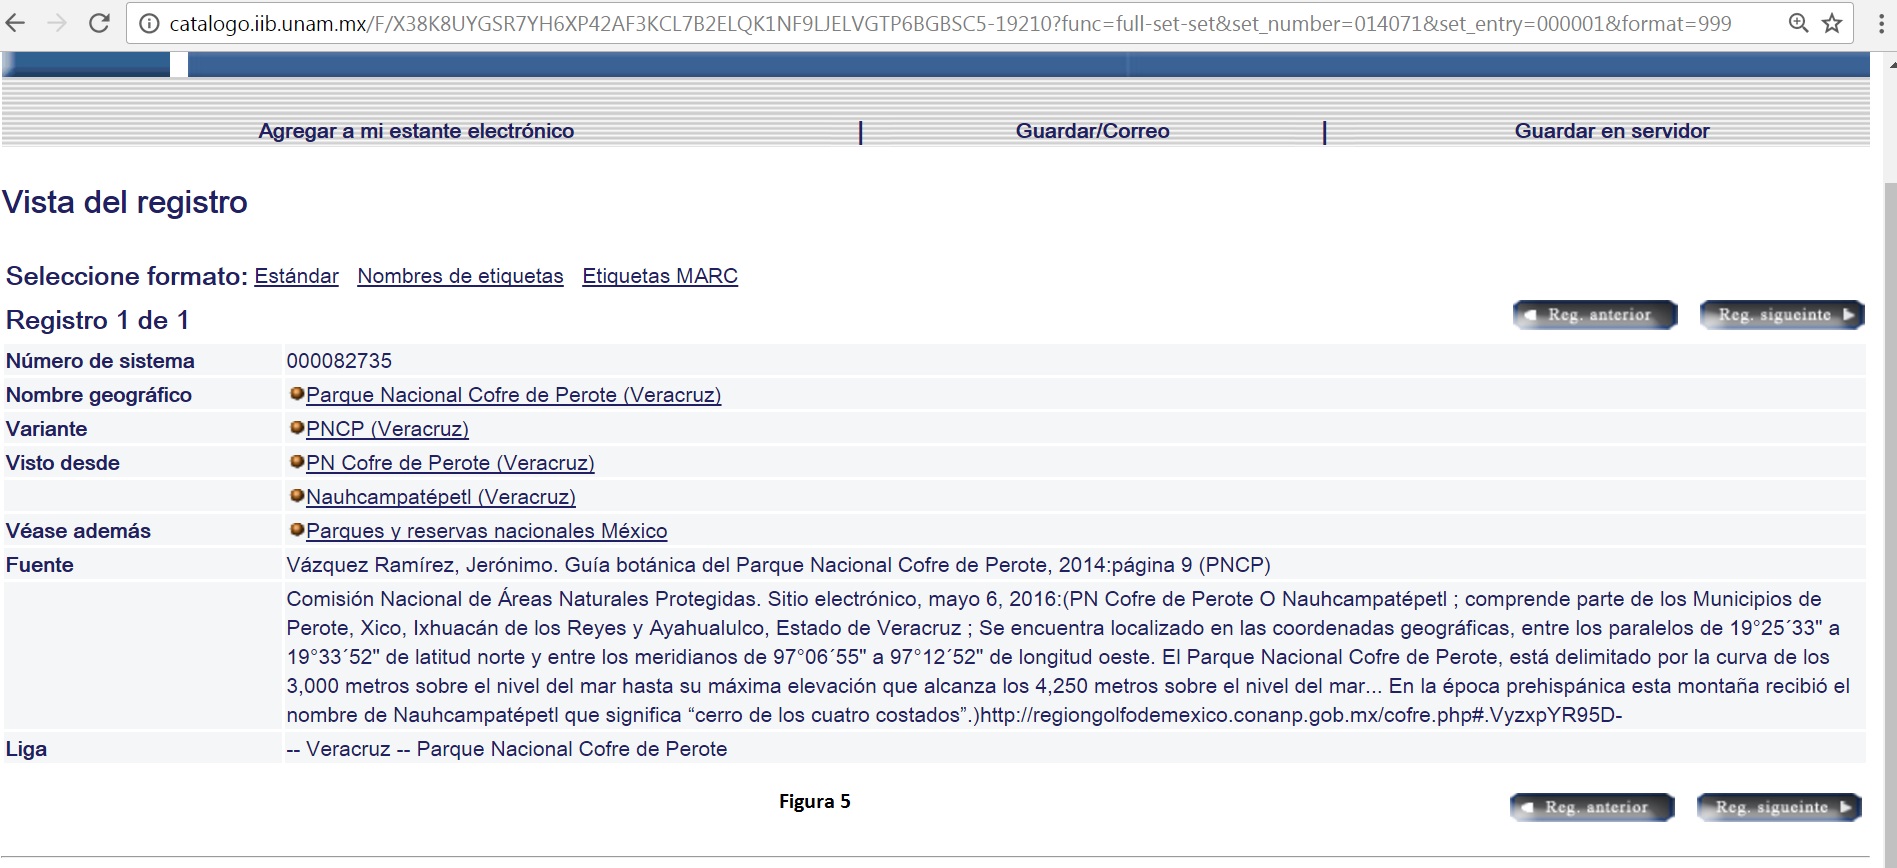The width and height of the screenshot is (1897, 868).
Task: Click the site info icon beside URL
Action: click(149, 24)
